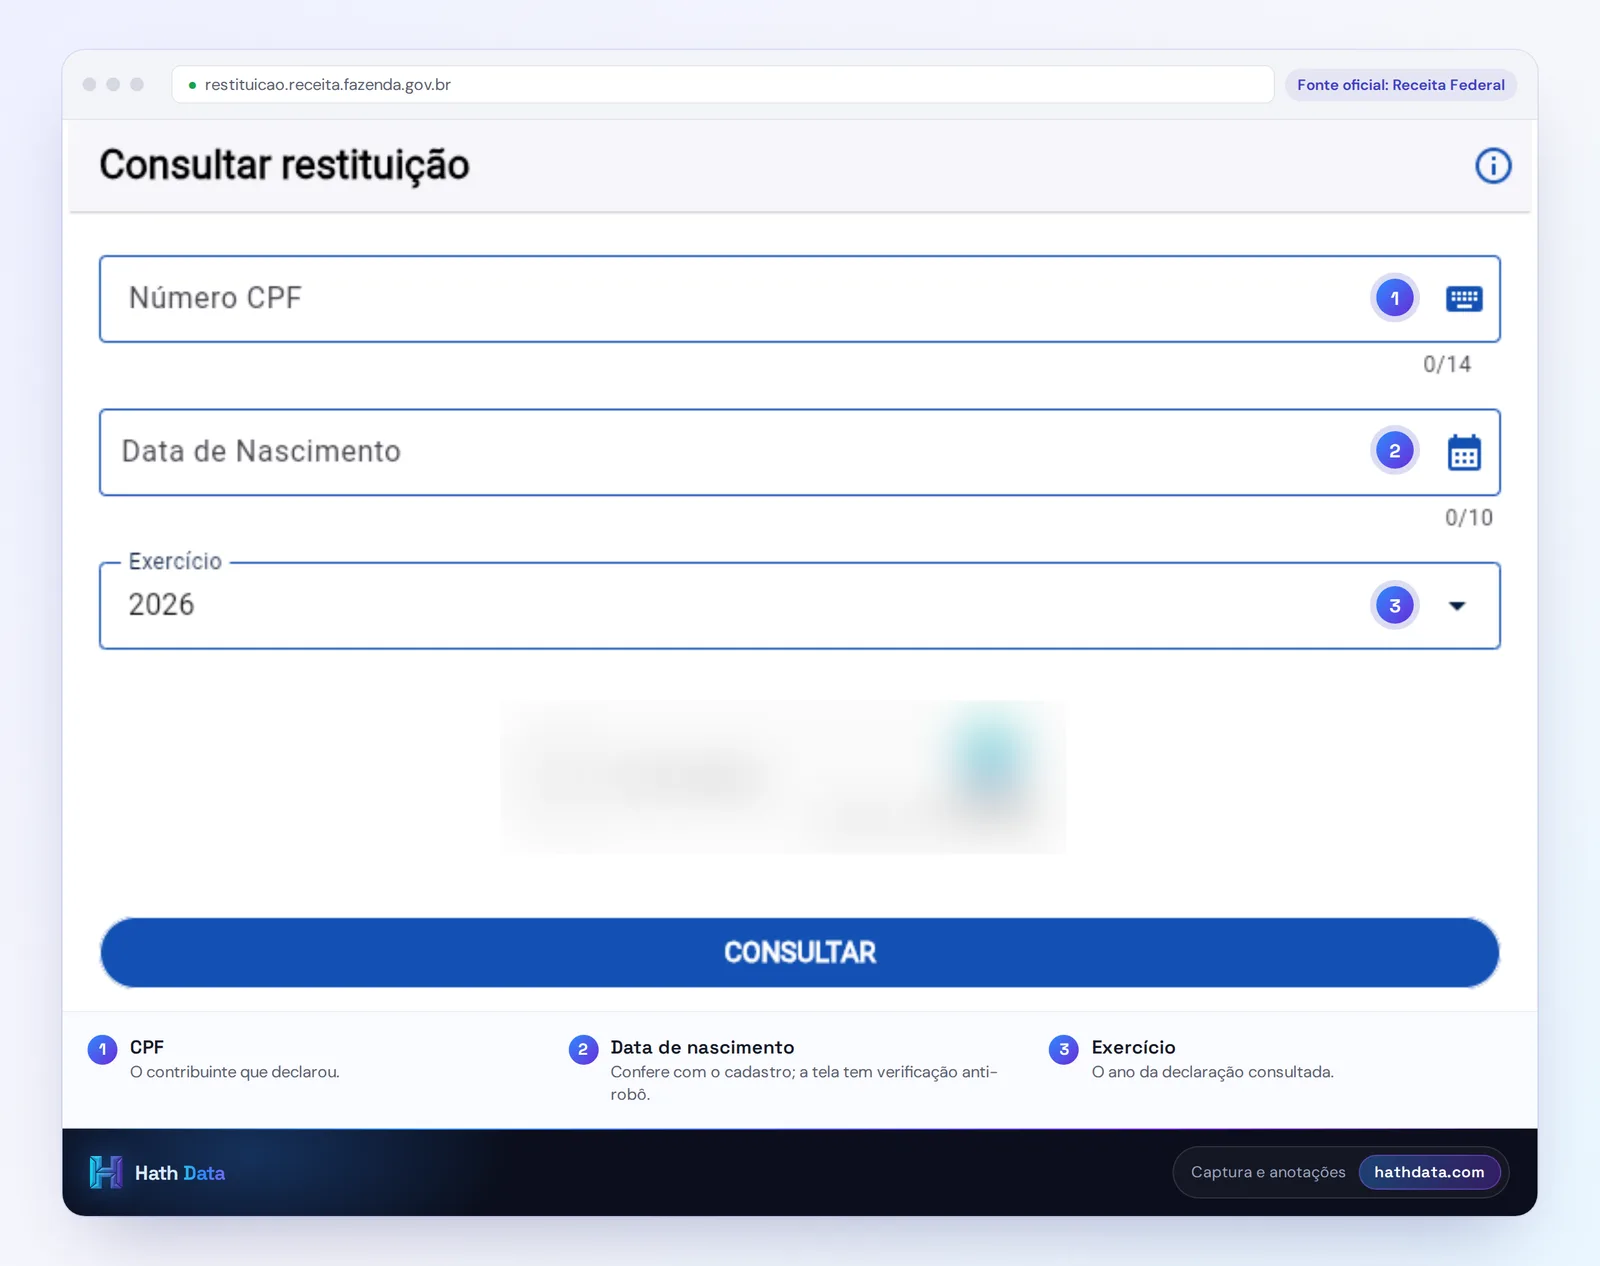Select the Exercício field showing 2026
Viewport: 1600px width, 1266px height.
[800, 606]
